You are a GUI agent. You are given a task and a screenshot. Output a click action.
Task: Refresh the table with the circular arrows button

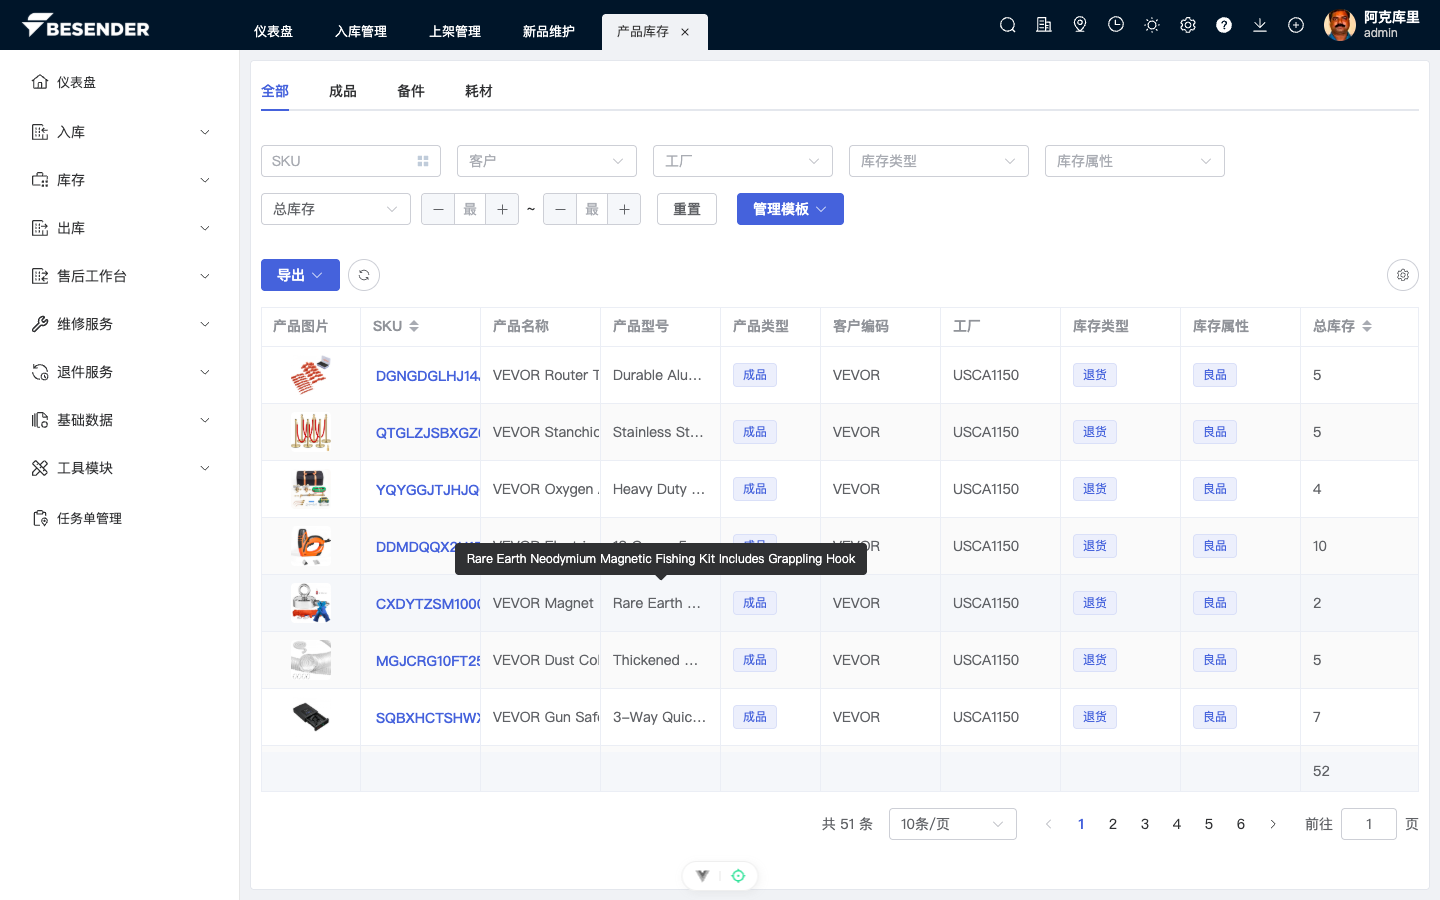click(364, 275)
